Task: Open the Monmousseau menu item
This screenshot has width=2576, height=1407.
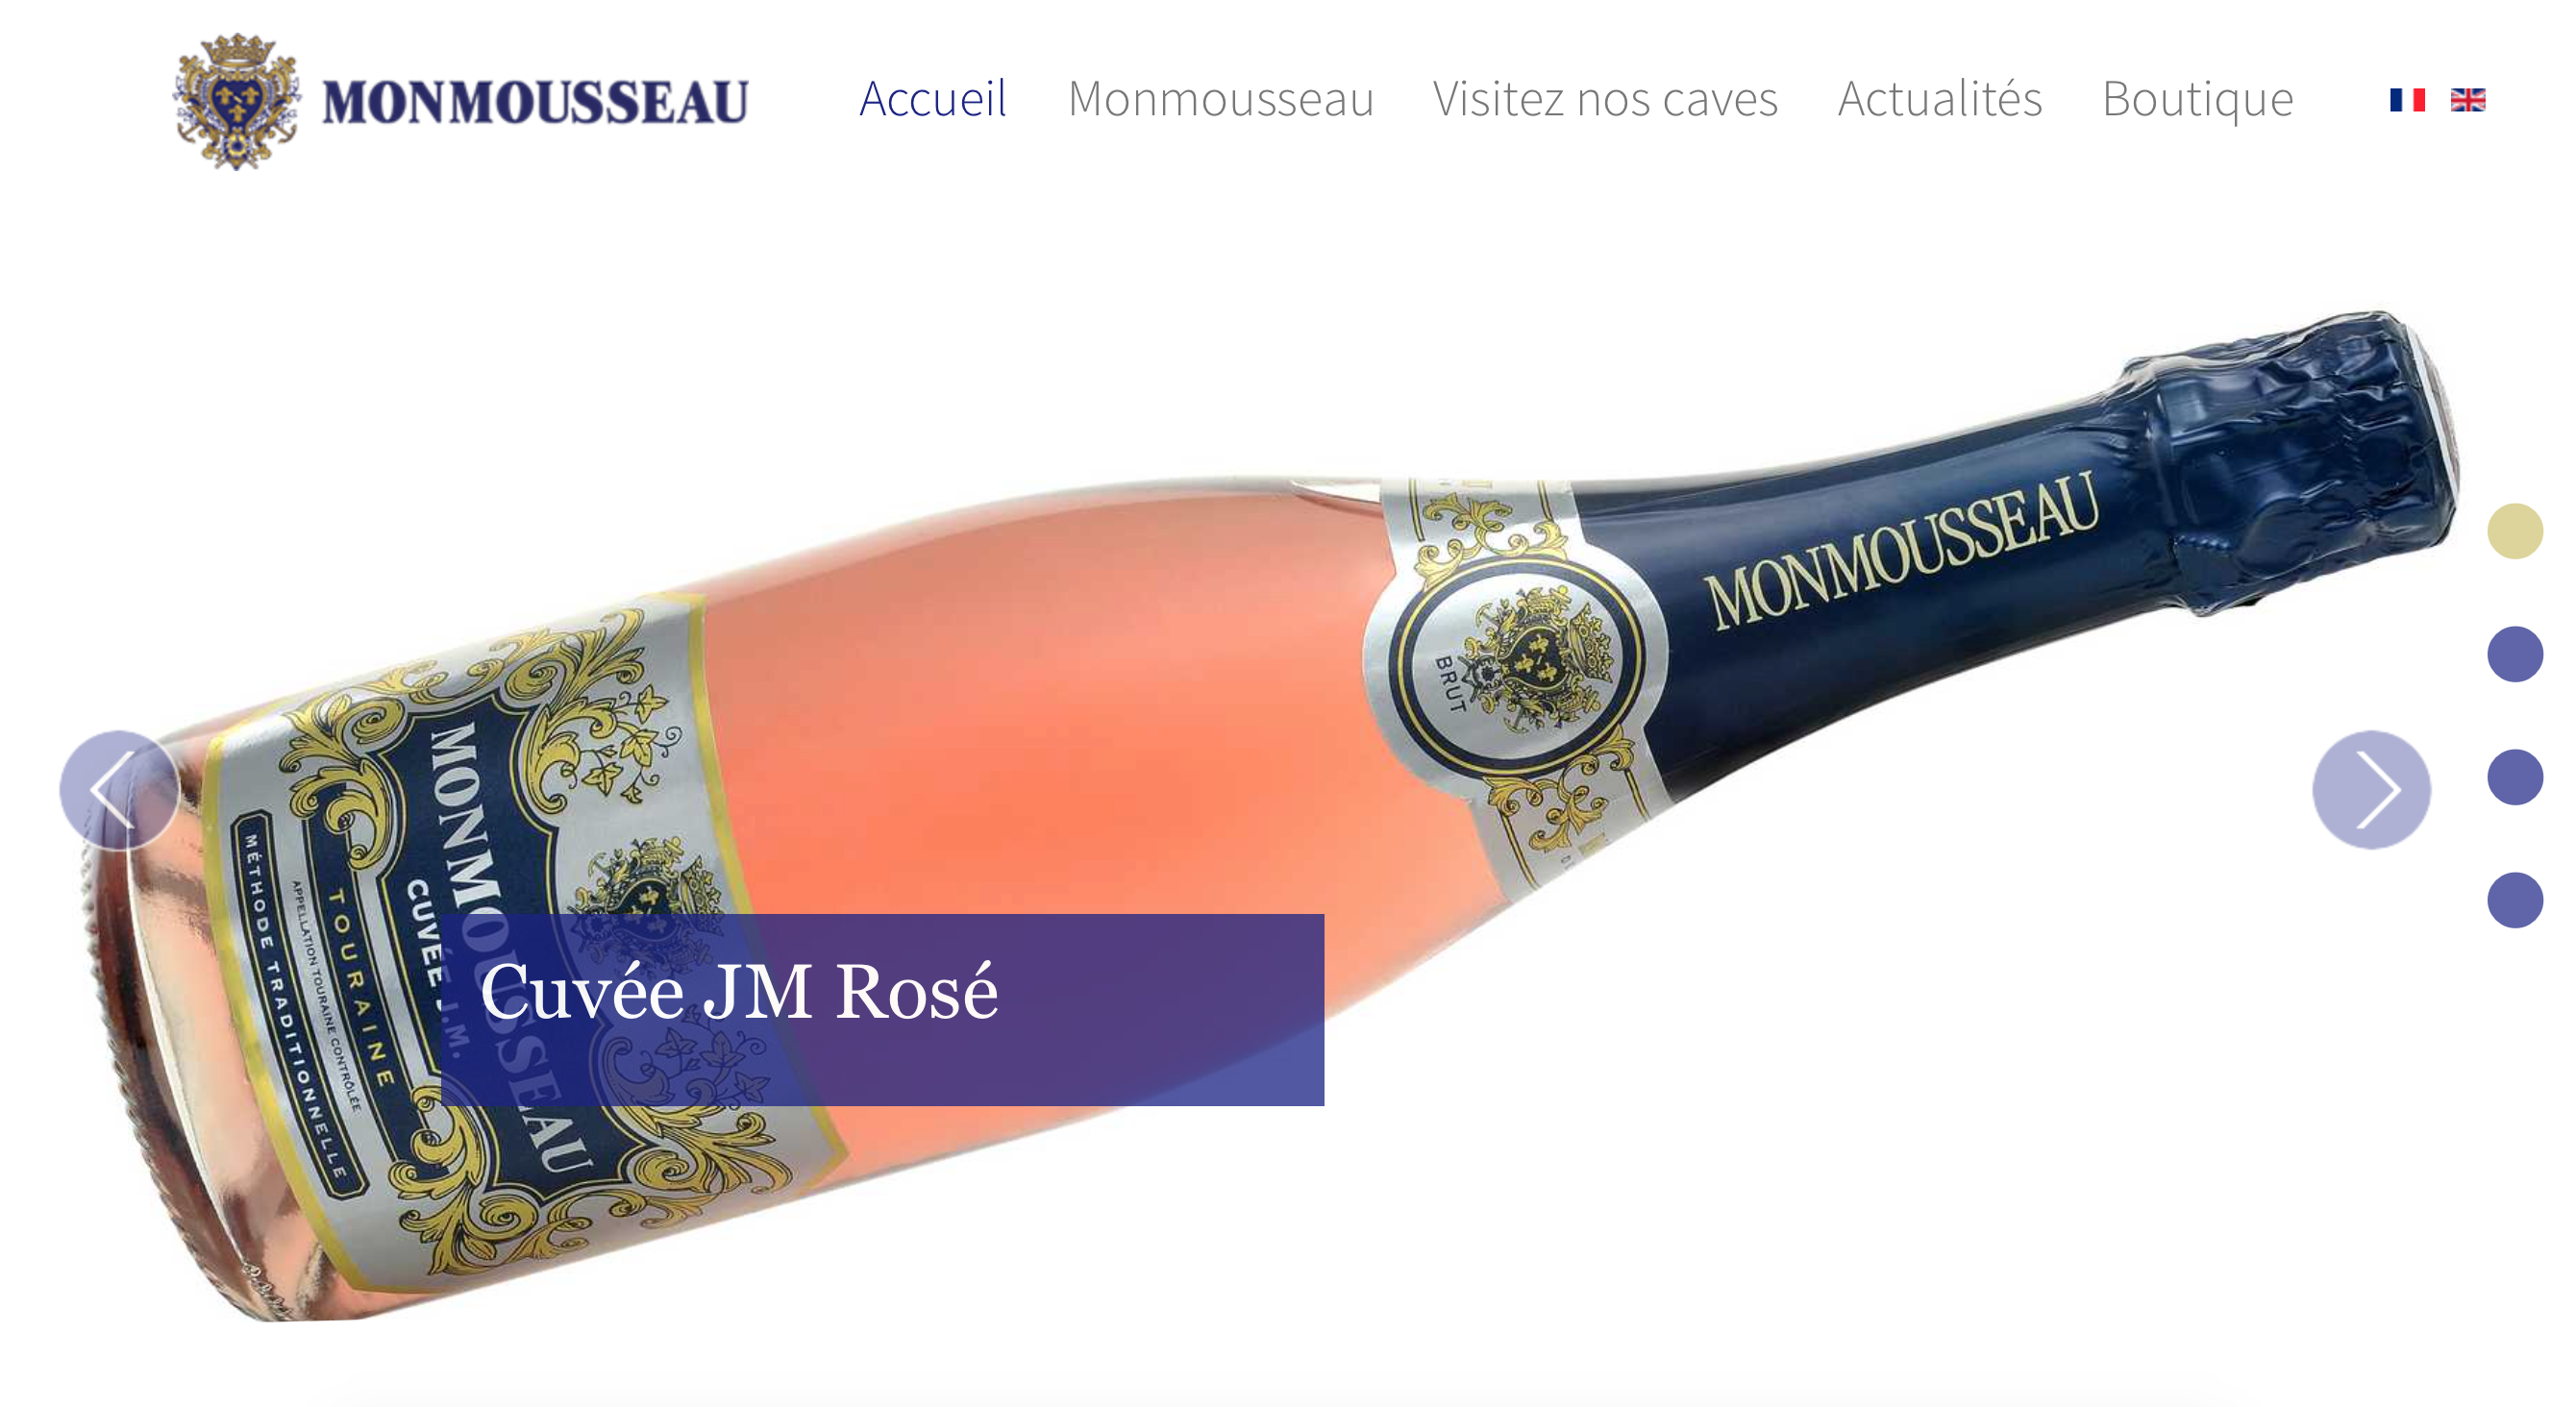Action: [1220, 99]
